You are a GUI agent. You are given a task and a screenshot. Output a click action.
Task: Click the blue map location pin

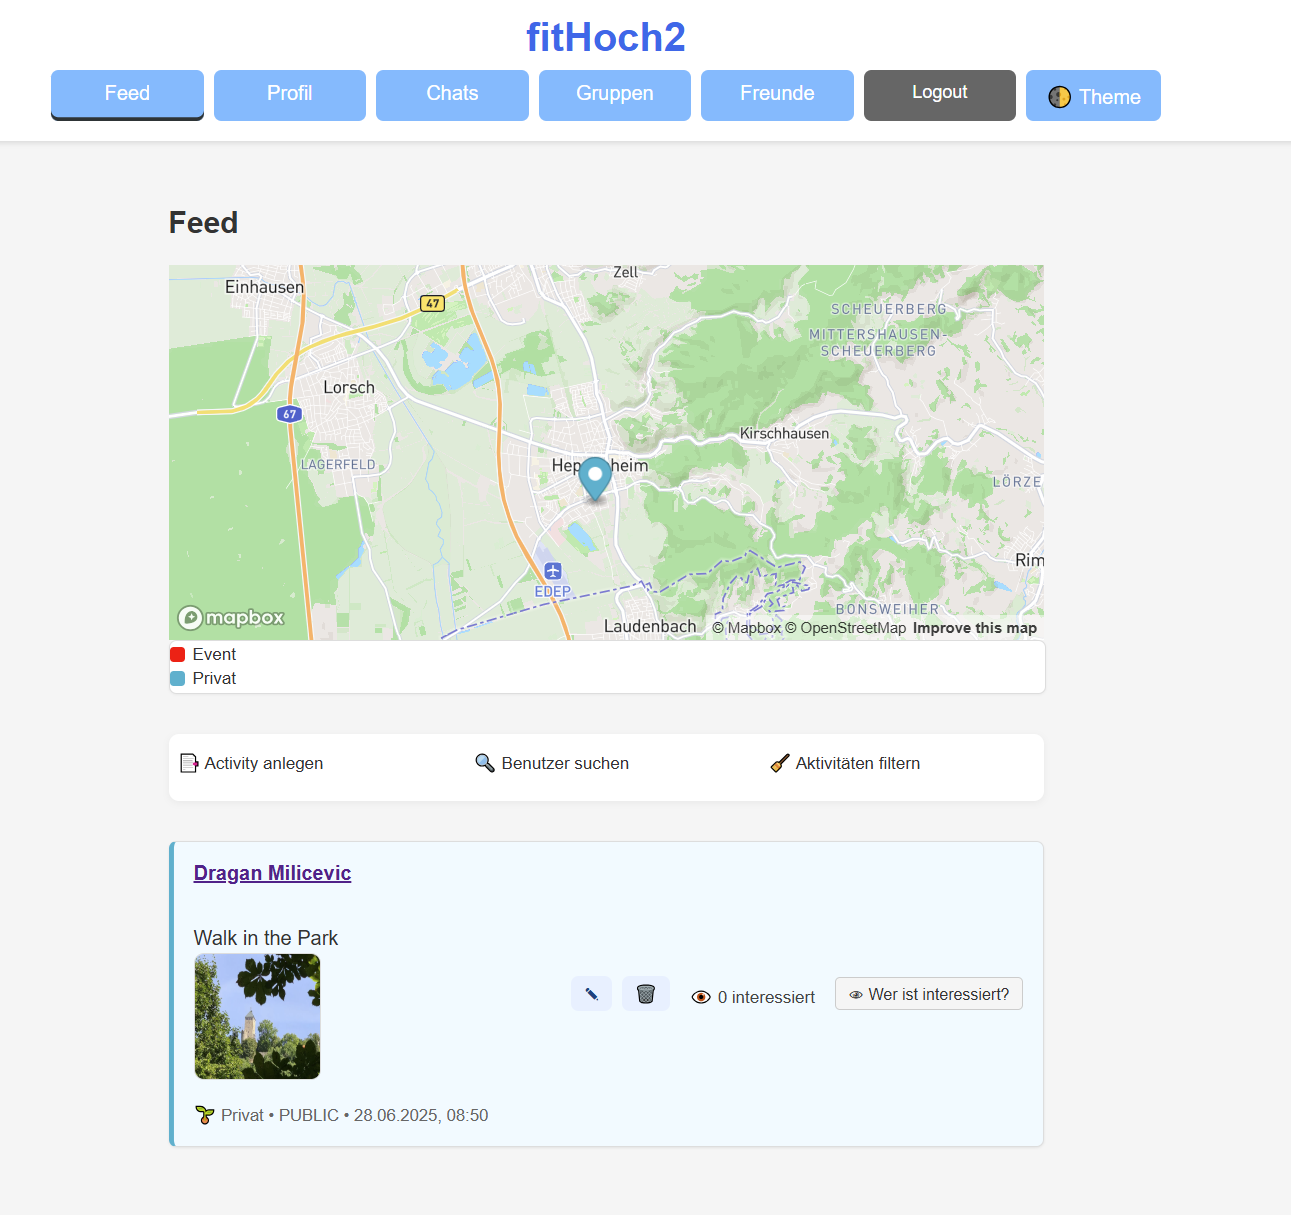tap(595, 479)
